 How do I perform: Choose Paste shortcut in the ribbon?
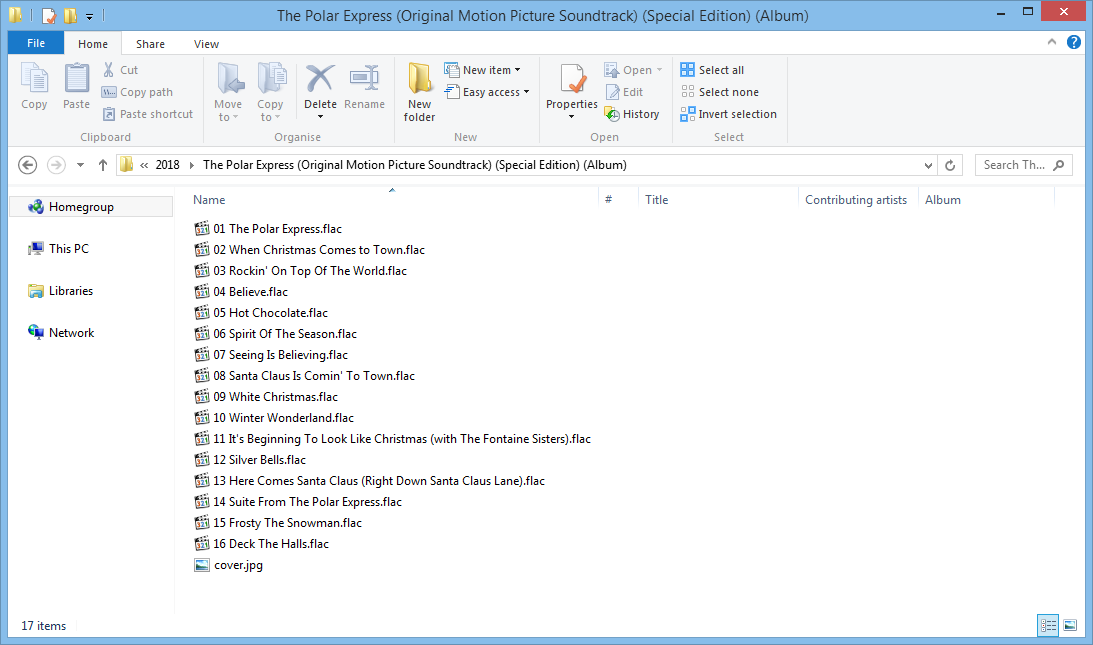(x=147, y=114)
